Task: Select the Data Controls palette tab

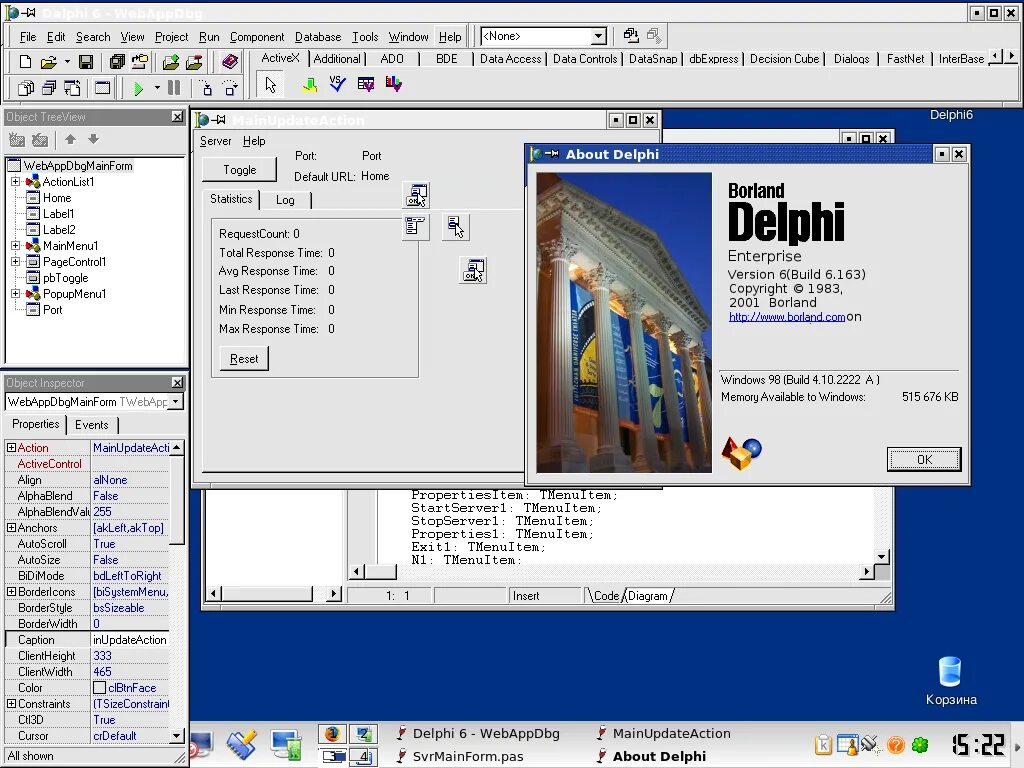Action: tap(584, 59)
